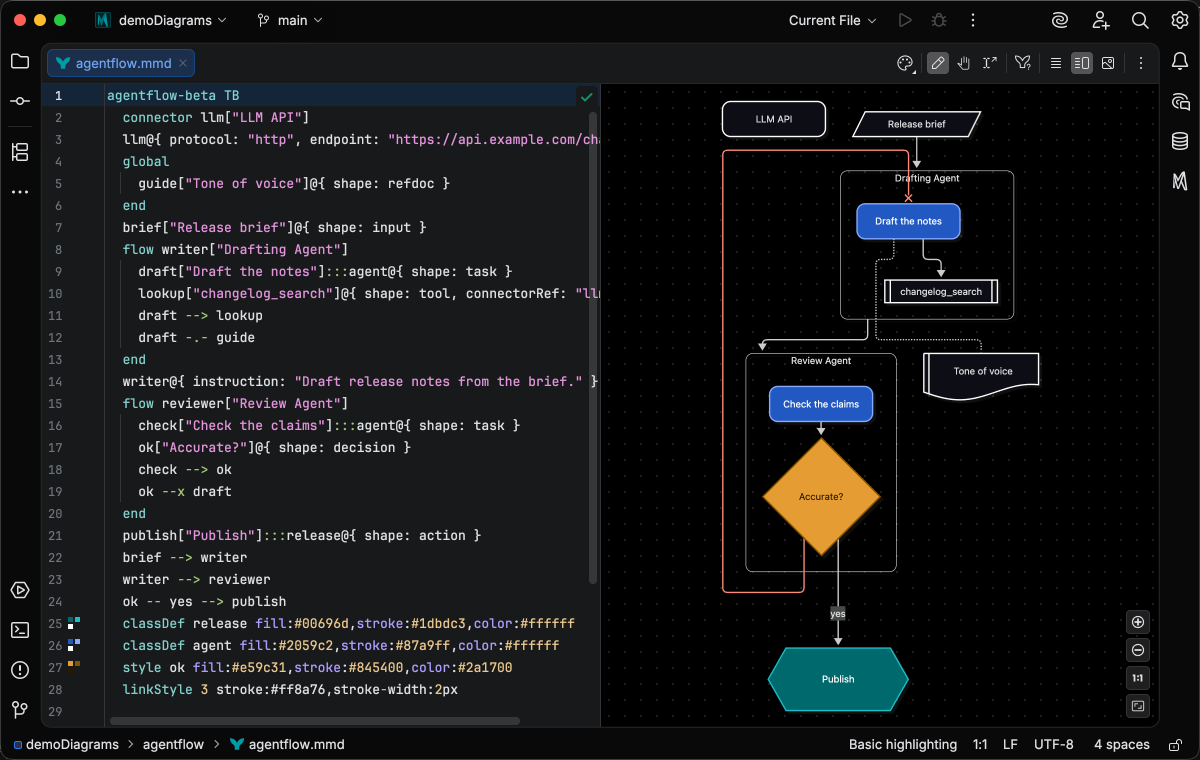Image resolution: width=1200 pixels, height=760 pixels.
Task: Click the green inspection checkmark widget
Action: coord(586,96)
